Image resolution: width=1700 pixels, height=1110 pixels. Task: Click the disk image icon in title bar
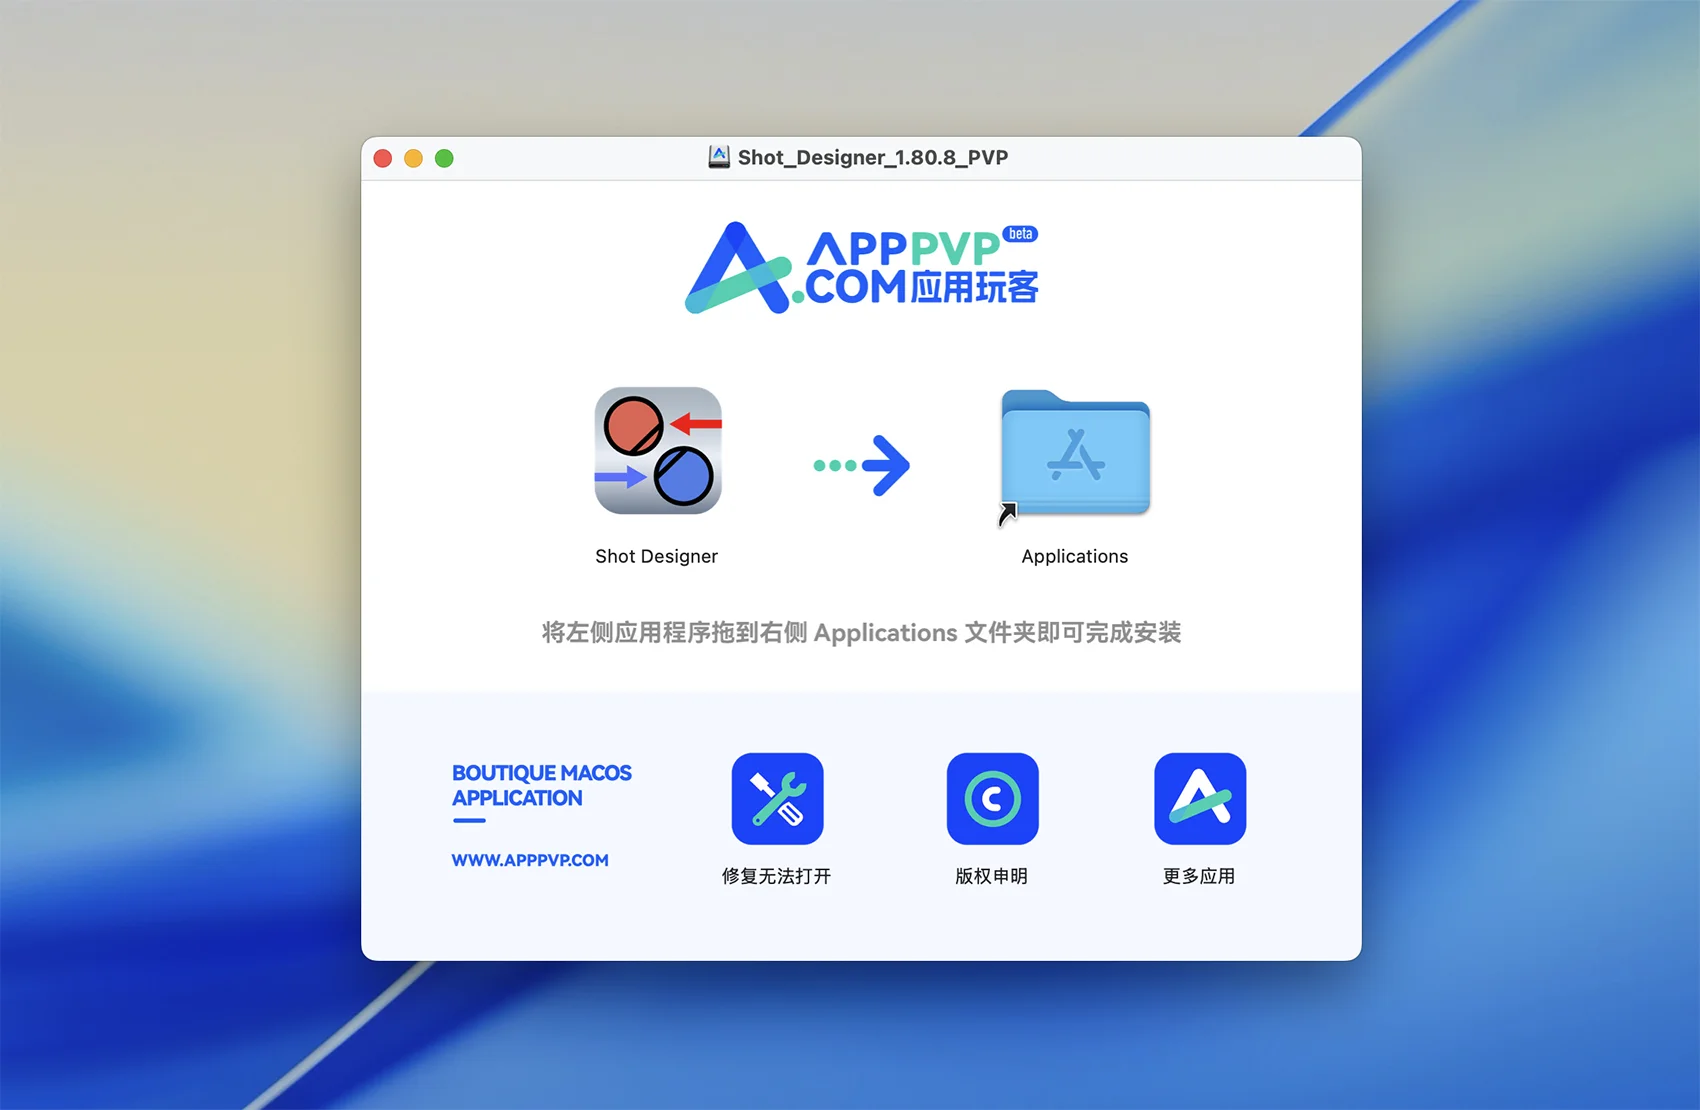[719, 157]
